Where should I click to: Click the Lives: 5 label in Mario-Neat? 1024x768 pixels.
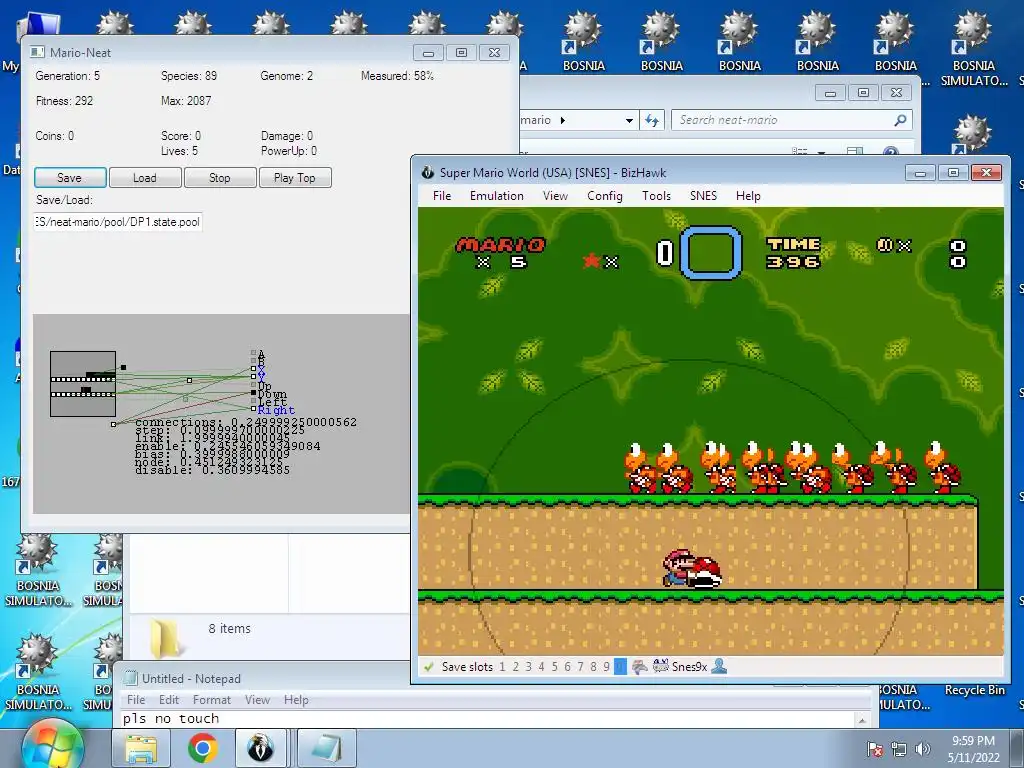tap(180, 151)
